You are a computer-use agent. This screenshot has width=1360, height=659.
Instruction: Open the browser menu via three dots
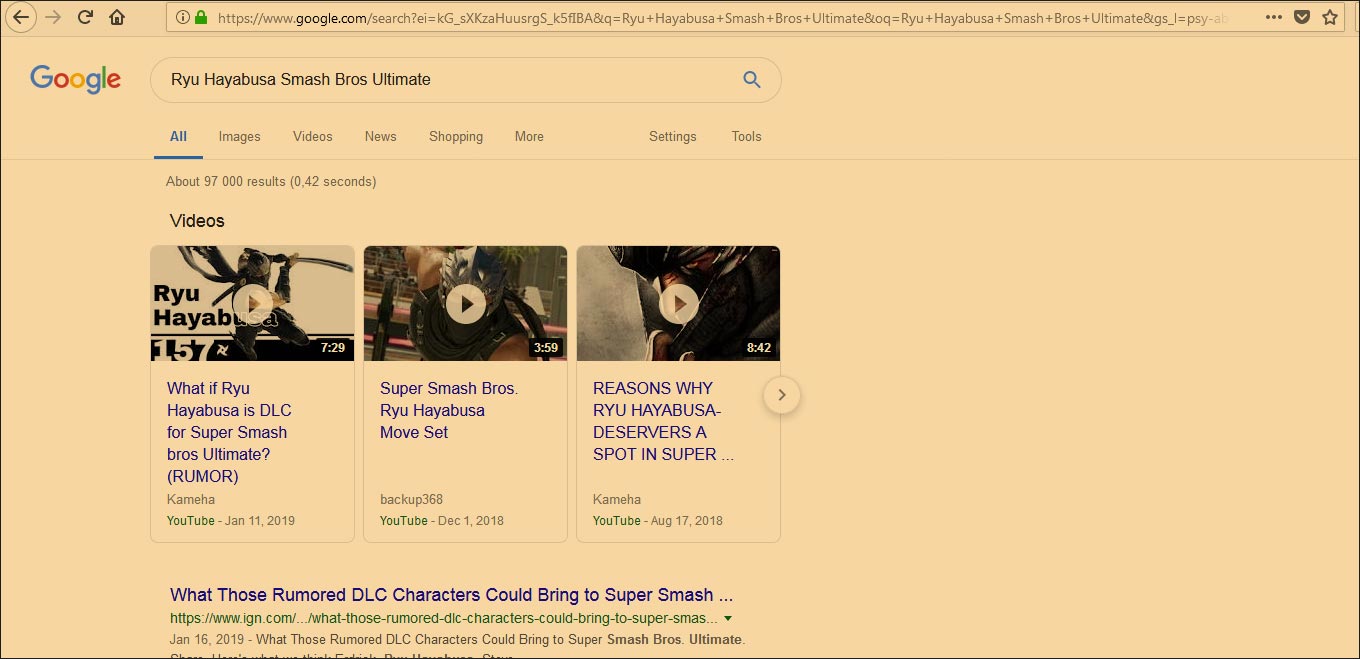click(1274, 17)
